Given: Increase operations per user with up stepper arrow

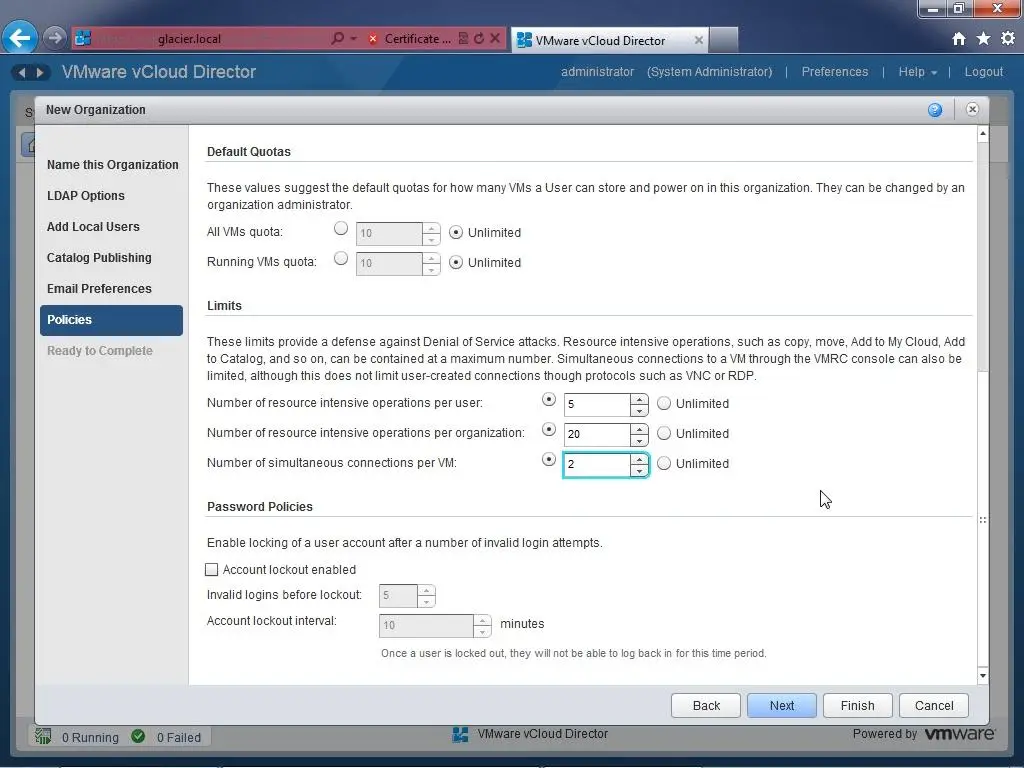Looking at the screenshot, I should (639, 399).
